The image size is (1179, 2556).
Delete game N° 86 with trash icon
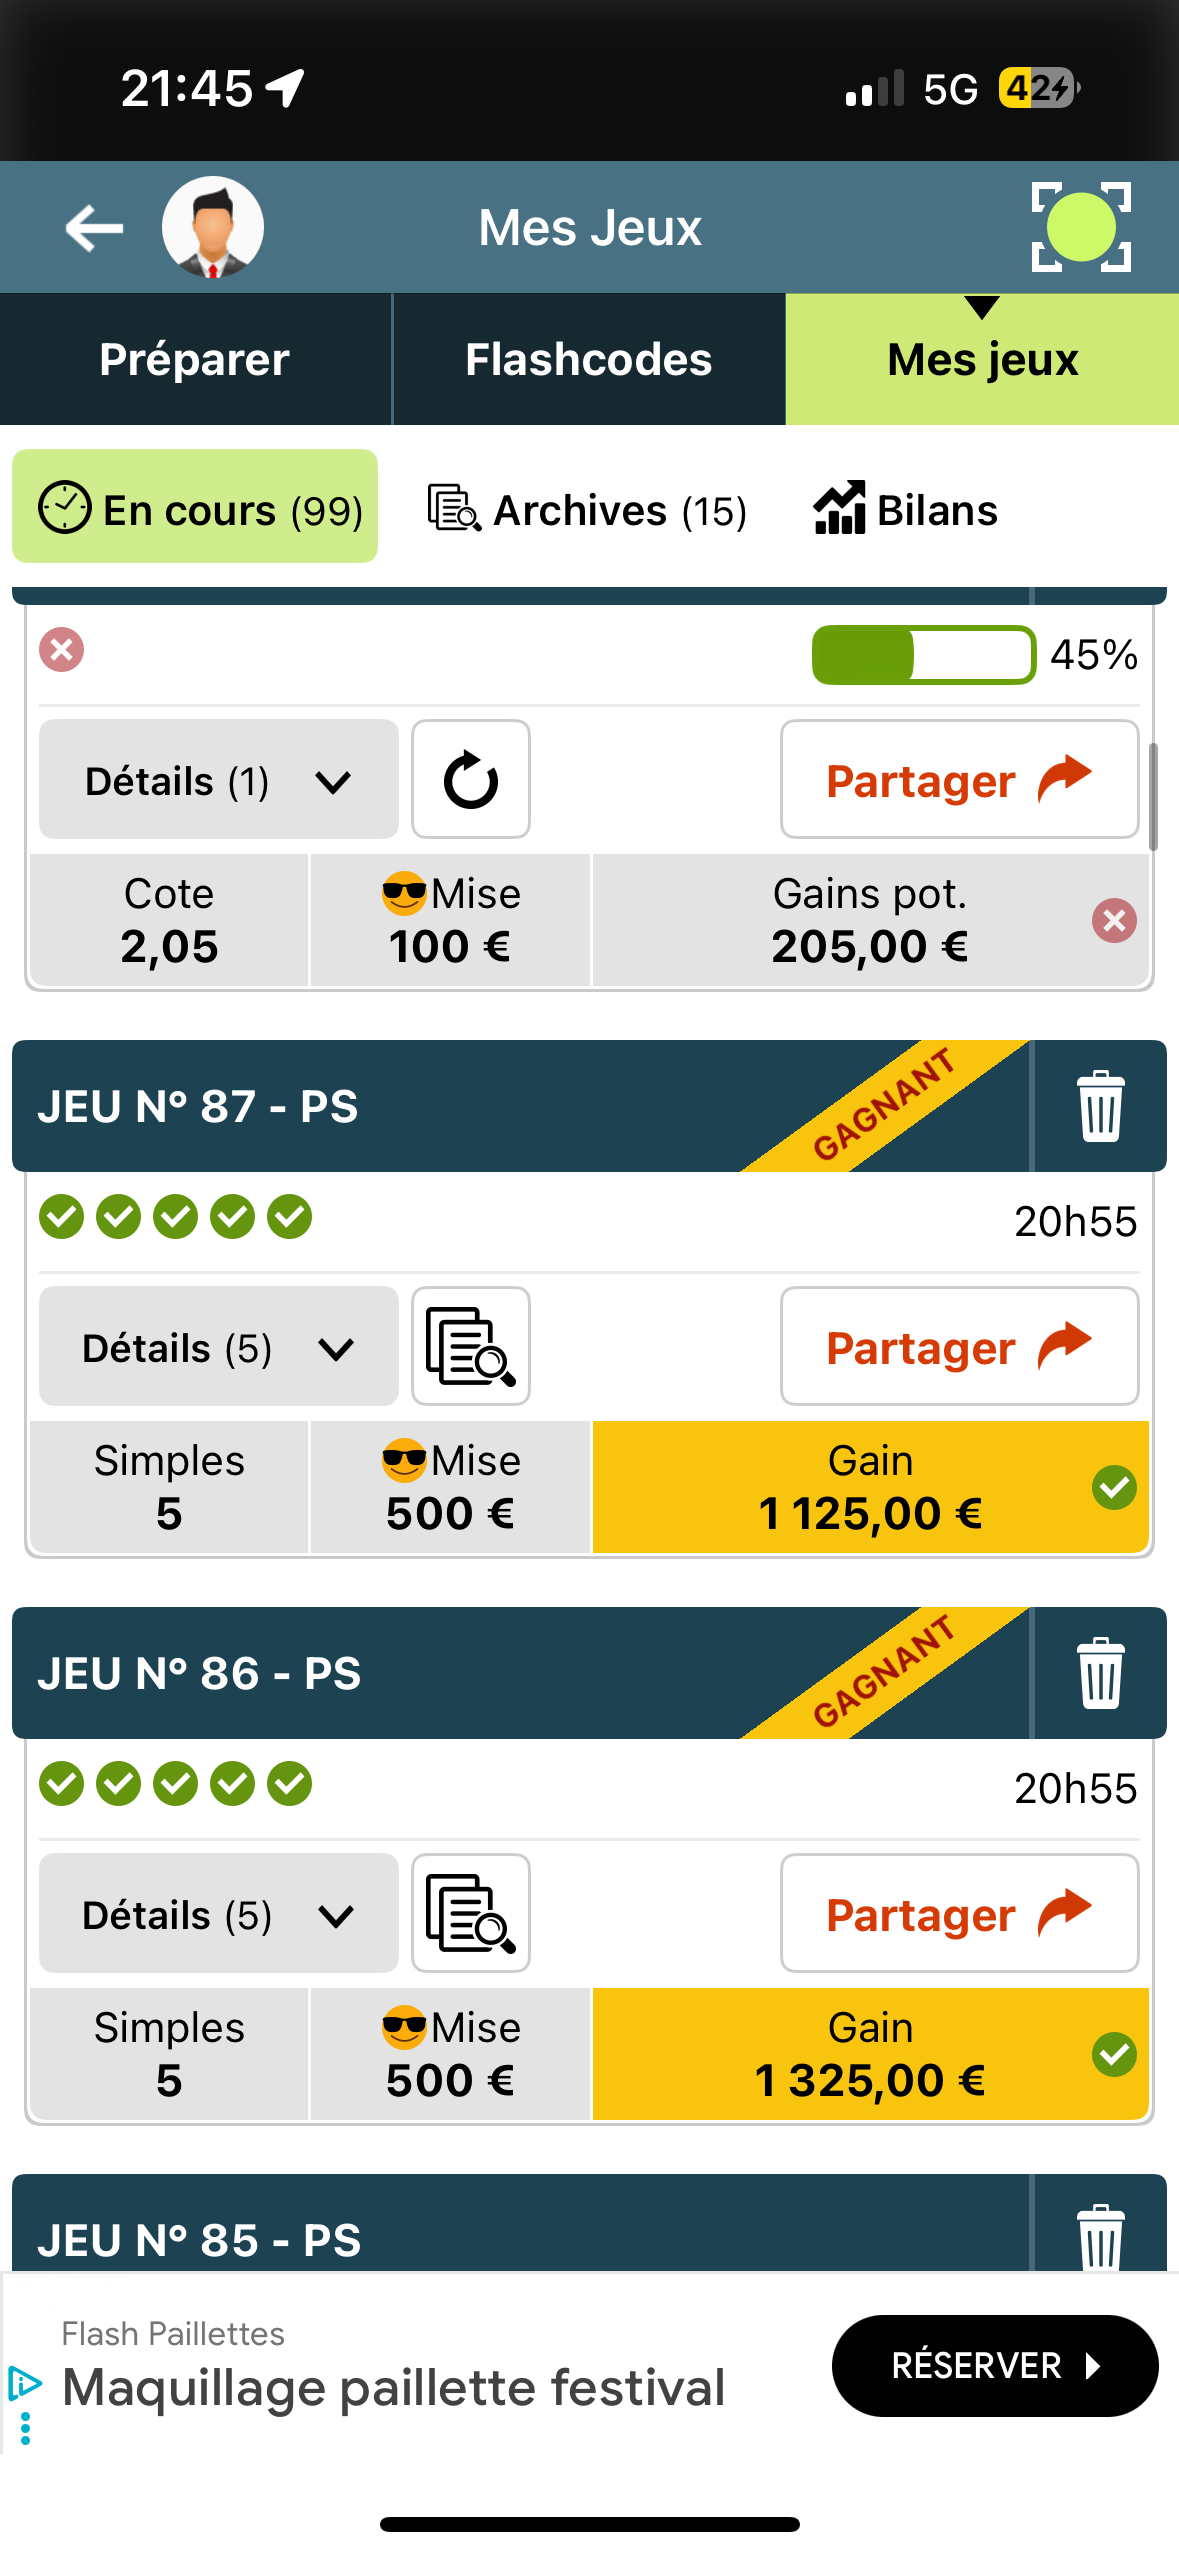tap(1101, 1673)
